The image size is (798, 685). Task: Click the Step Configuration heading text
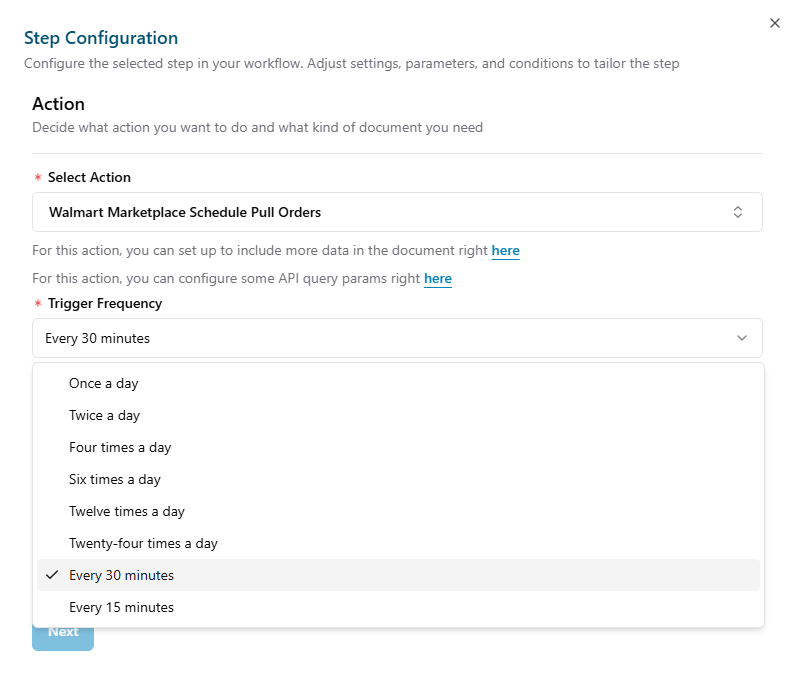pos(101,38)
